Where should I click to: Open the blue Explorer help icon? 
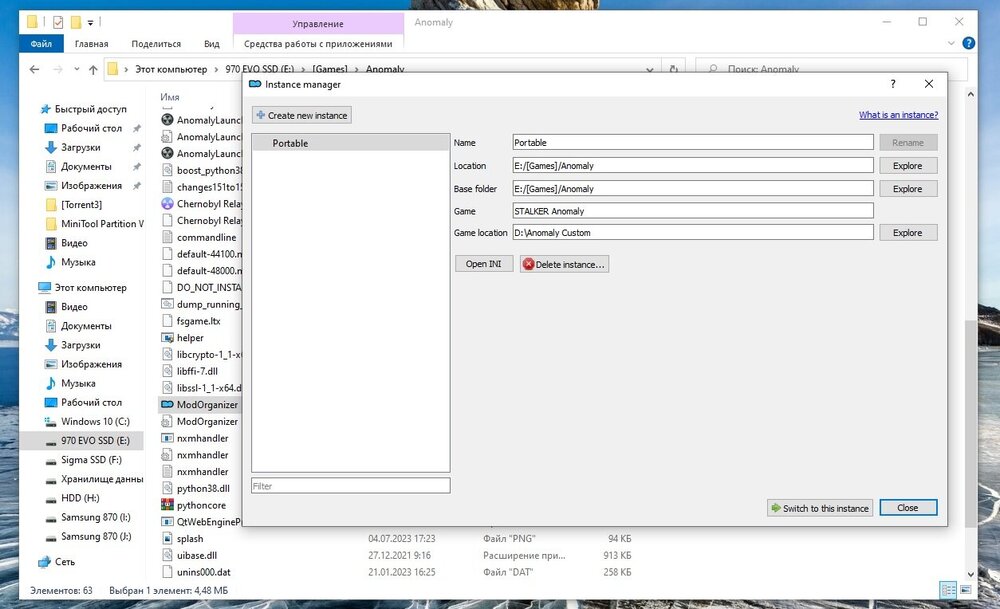click(x=968, y=44)
